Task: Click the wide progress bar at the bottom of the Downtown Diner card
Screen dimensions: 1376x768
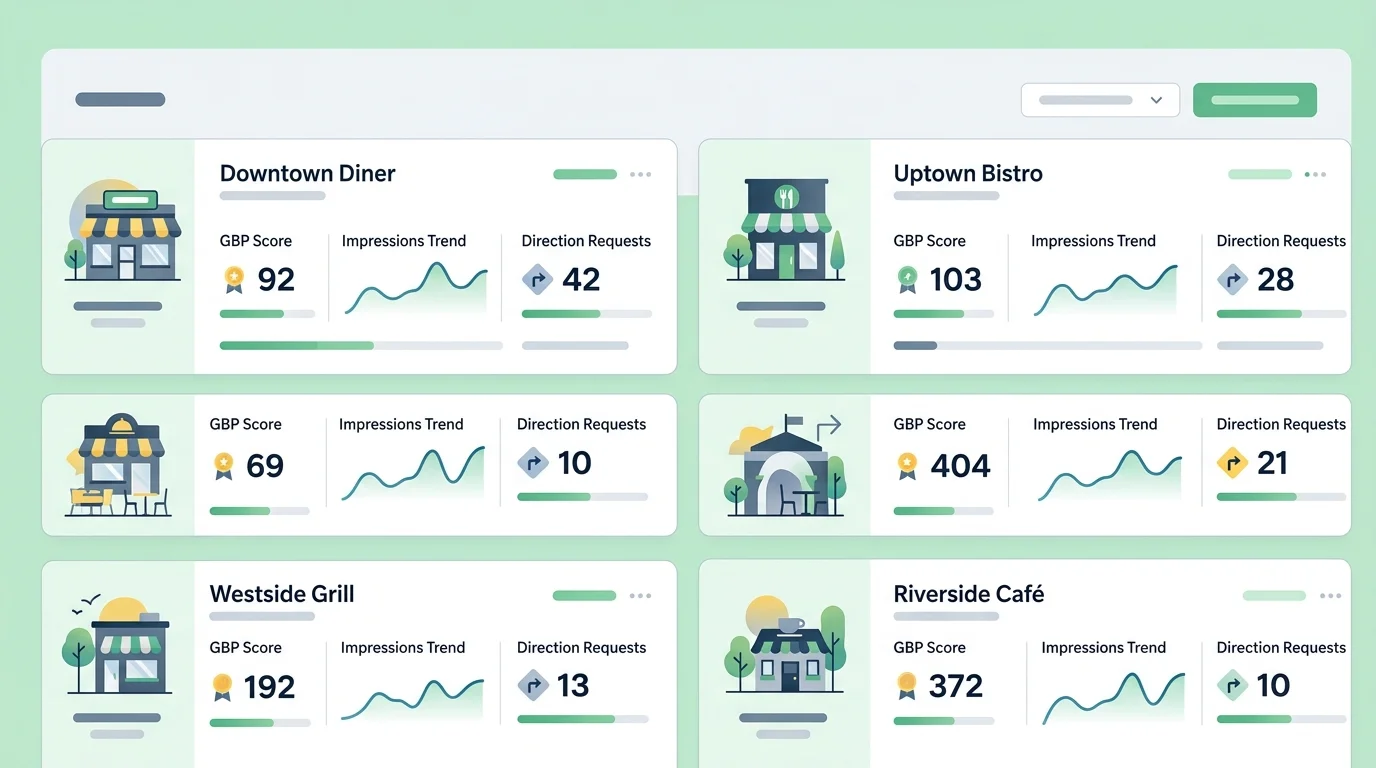Action: point(361,346)
